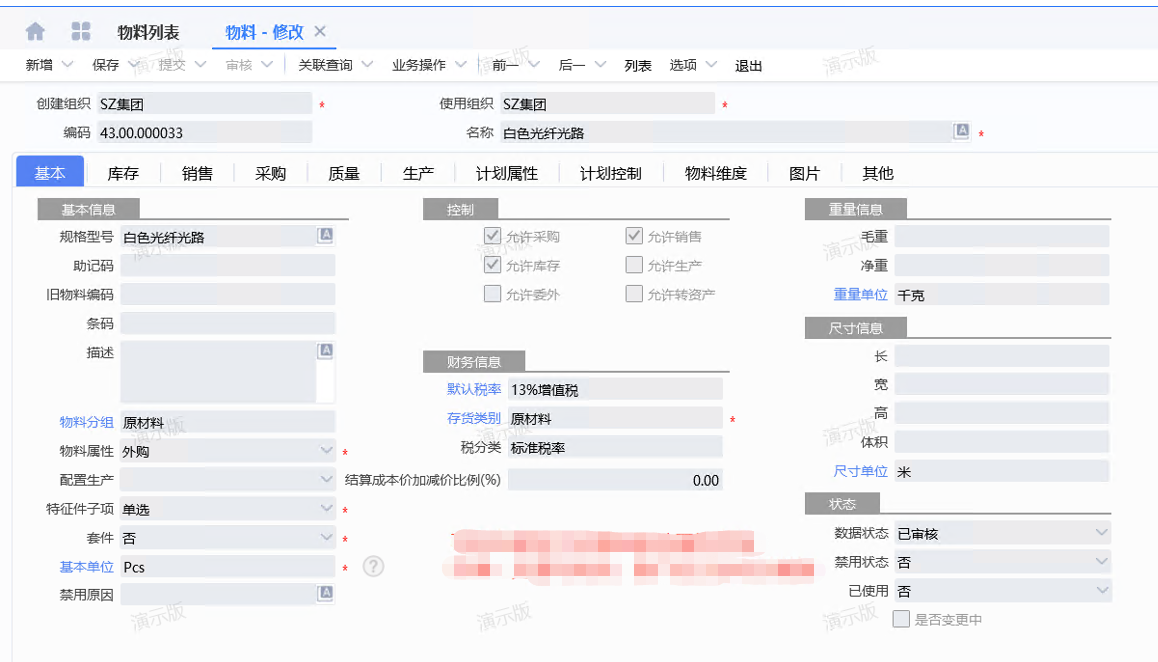
Task: Enable the 允许生产 checkbox
Action: coord(633,265)
